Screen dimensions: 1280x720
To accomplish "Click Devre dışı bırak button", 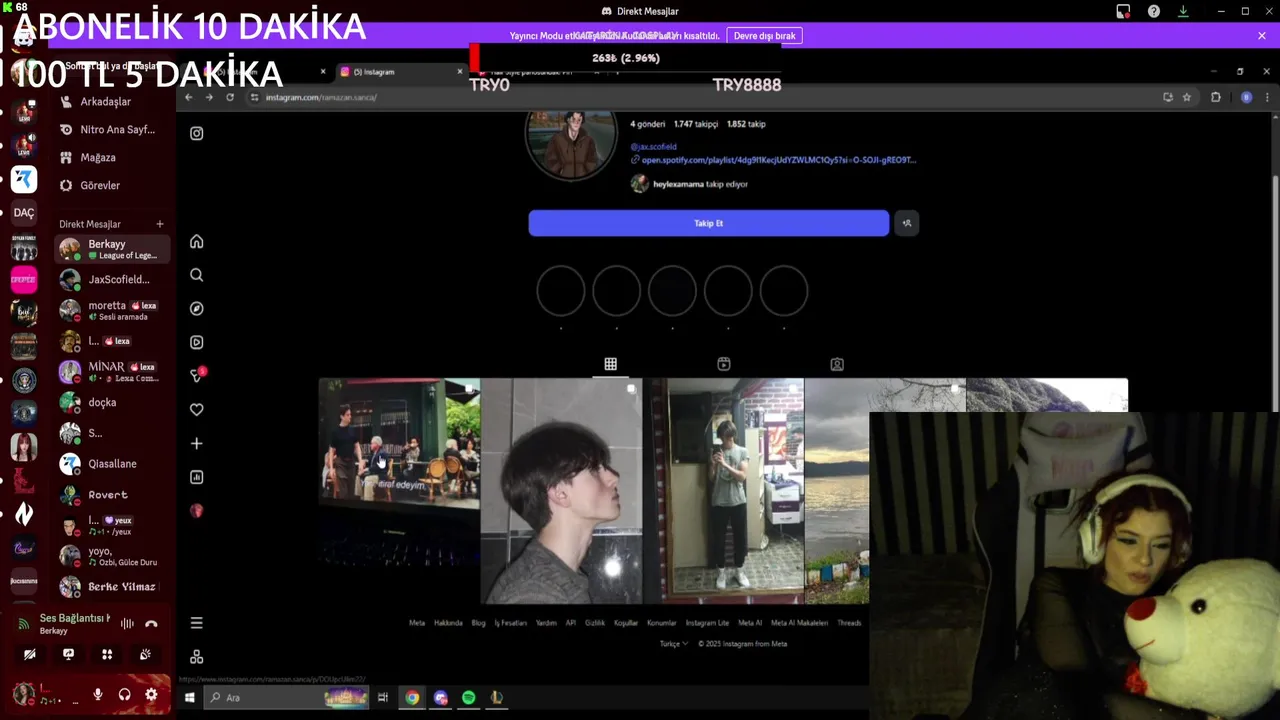I will tap(764, 36).
